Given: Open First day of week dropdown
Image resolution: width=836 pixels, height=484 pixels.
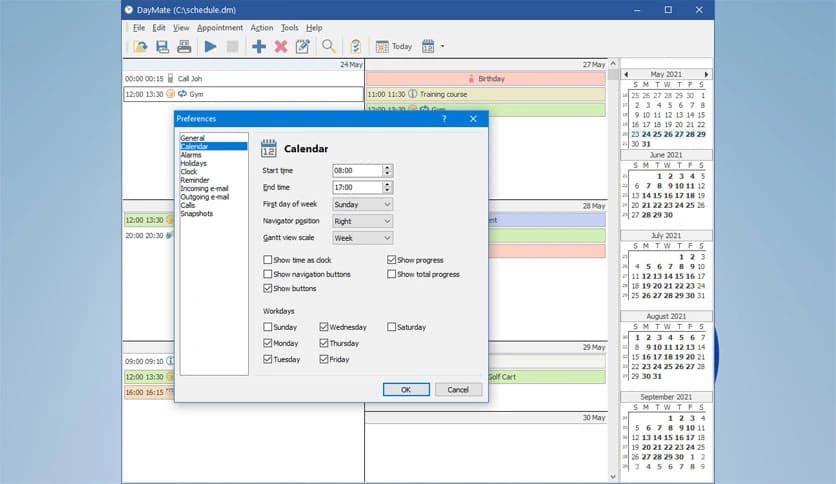Looking at the screenshot, I should click(x=363, y=204).
